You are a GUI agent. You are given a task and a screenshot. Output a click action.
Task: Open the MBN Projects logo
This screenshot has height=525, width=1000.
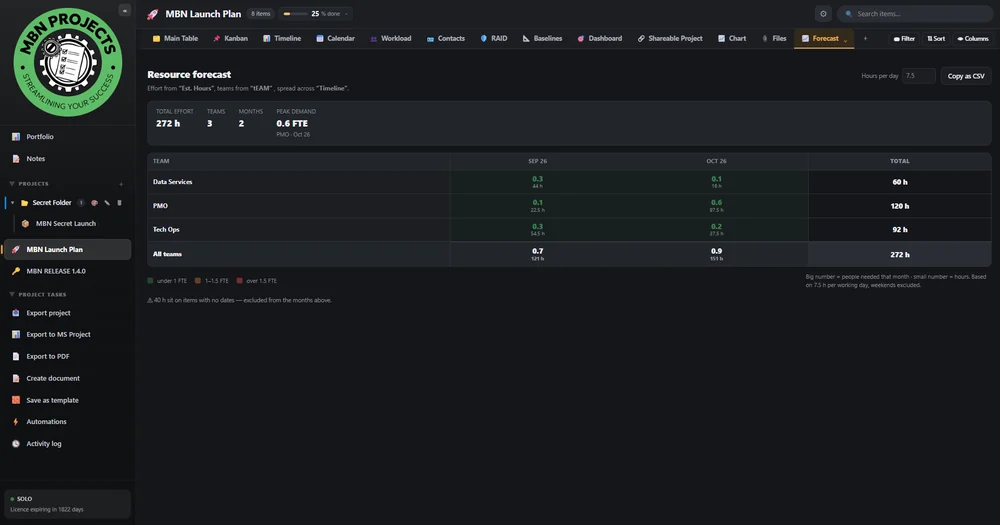click(x=68, y=62)
